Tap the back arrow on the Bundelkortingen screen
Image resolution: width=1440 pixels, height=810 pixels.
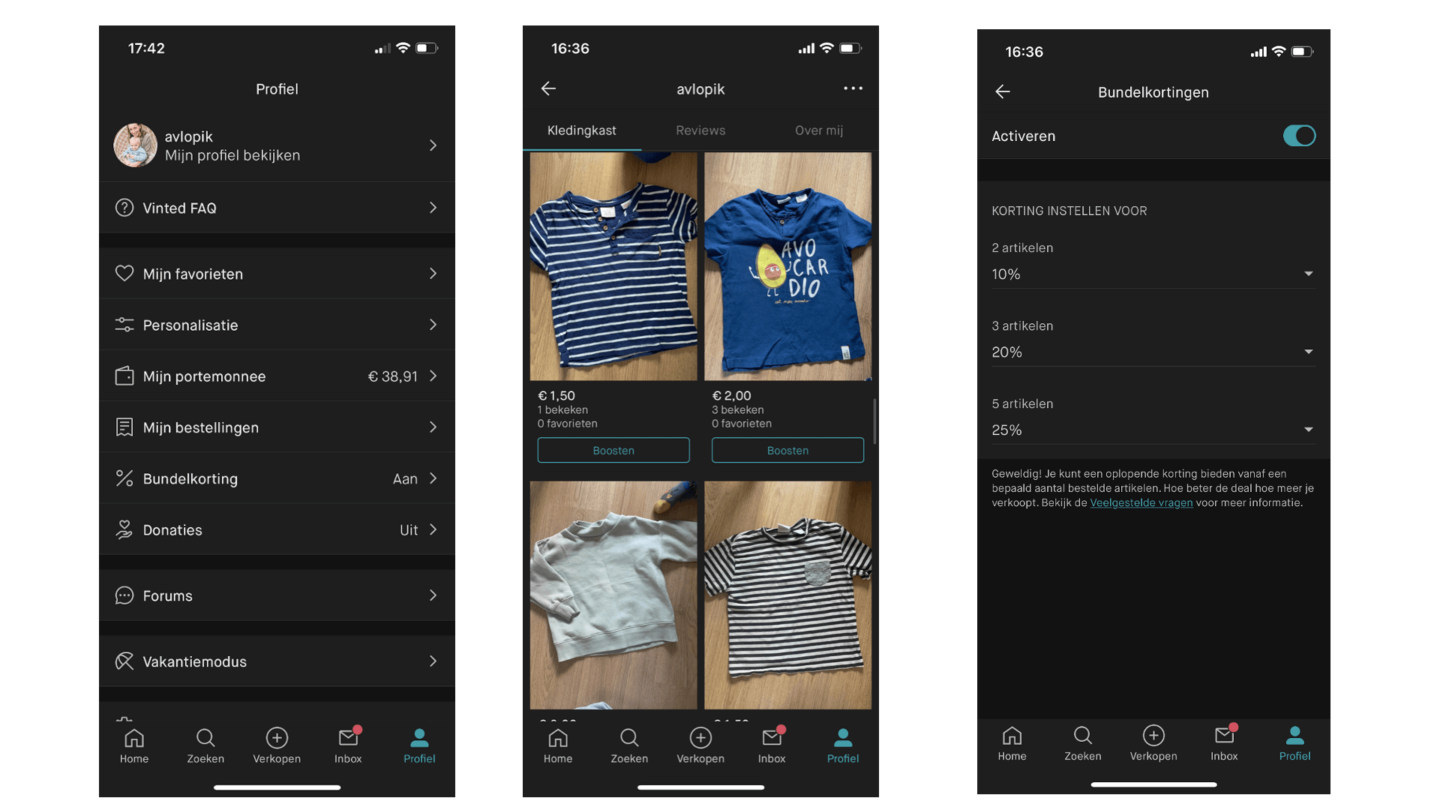[1003, 92]
